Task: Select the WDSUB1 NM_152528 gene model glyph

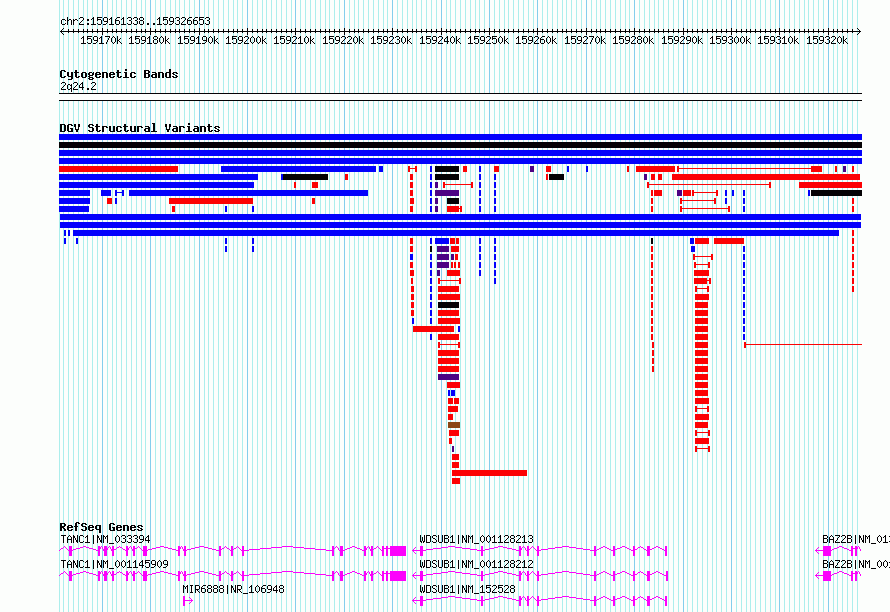Action: click(540, 601)
